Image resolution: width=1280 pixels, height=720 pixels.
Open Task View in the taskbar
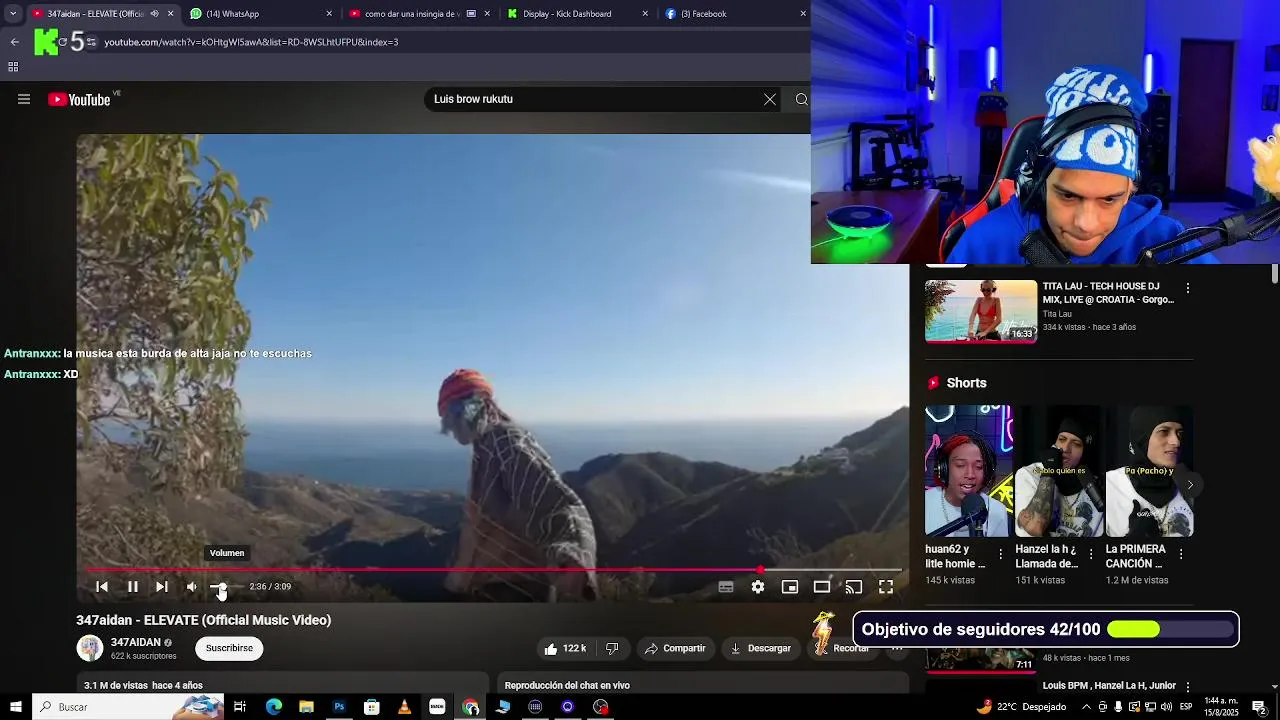click(240, 707)
